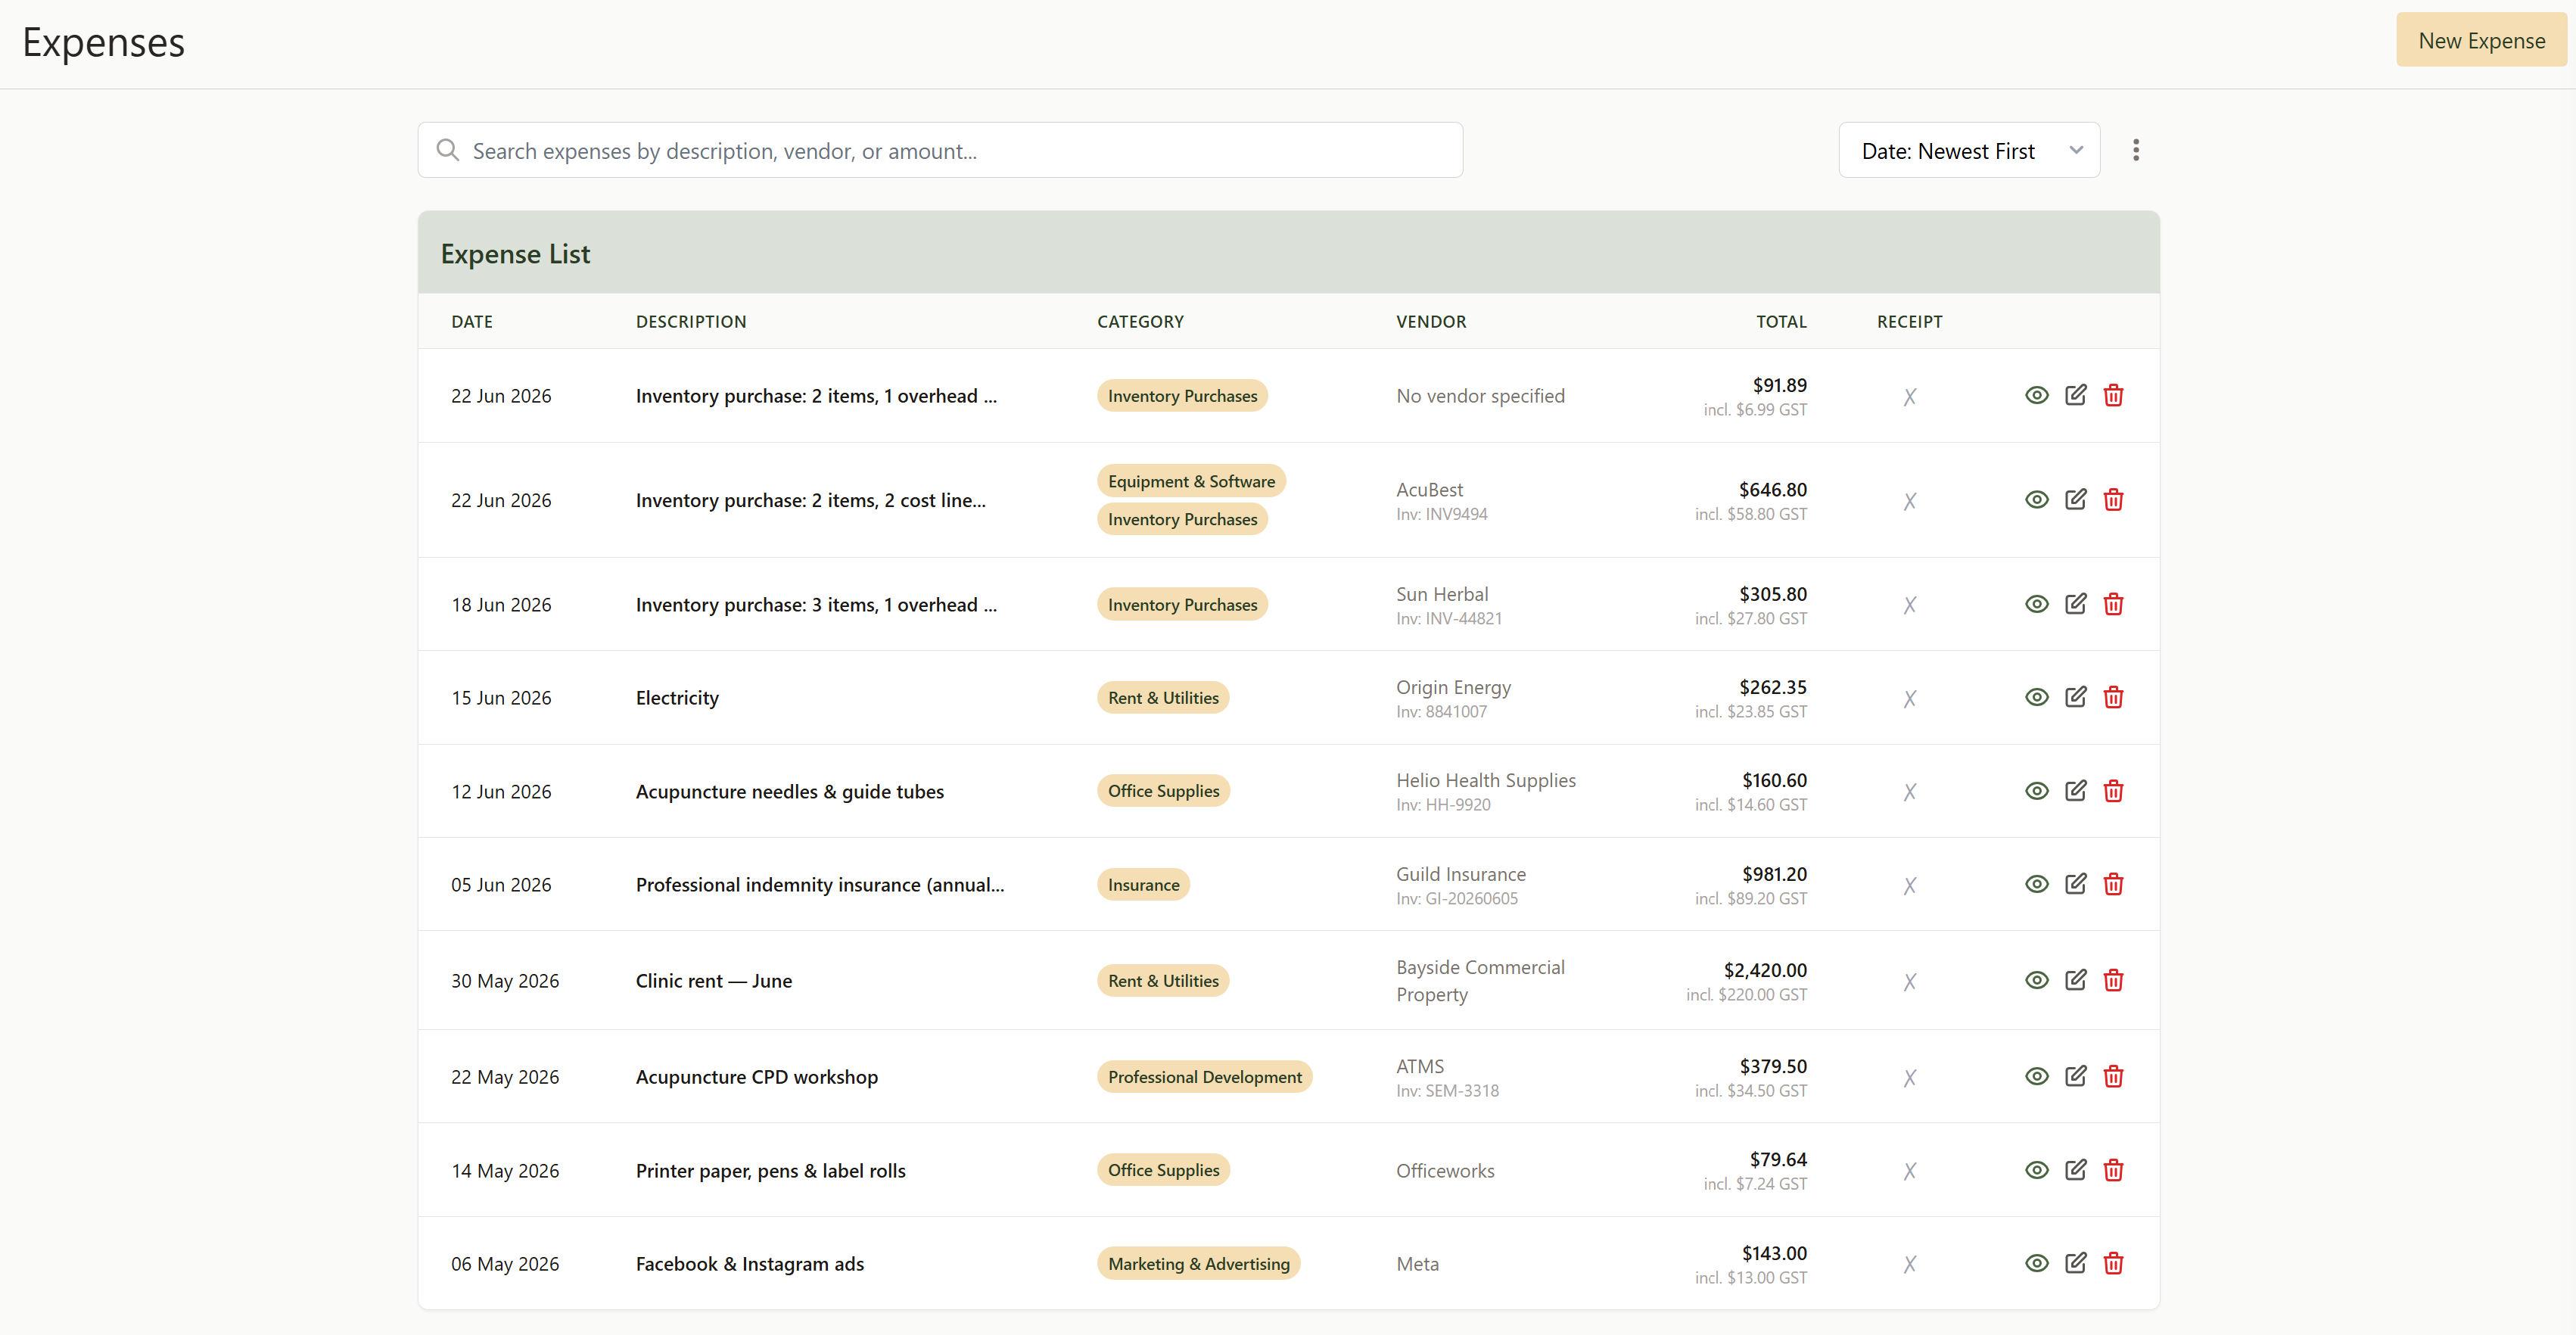The width and height of the screenshot is (2576, 1335).
Task: View the Facebook & Instagram ads expense
Action: (x=2036, y=1263)
